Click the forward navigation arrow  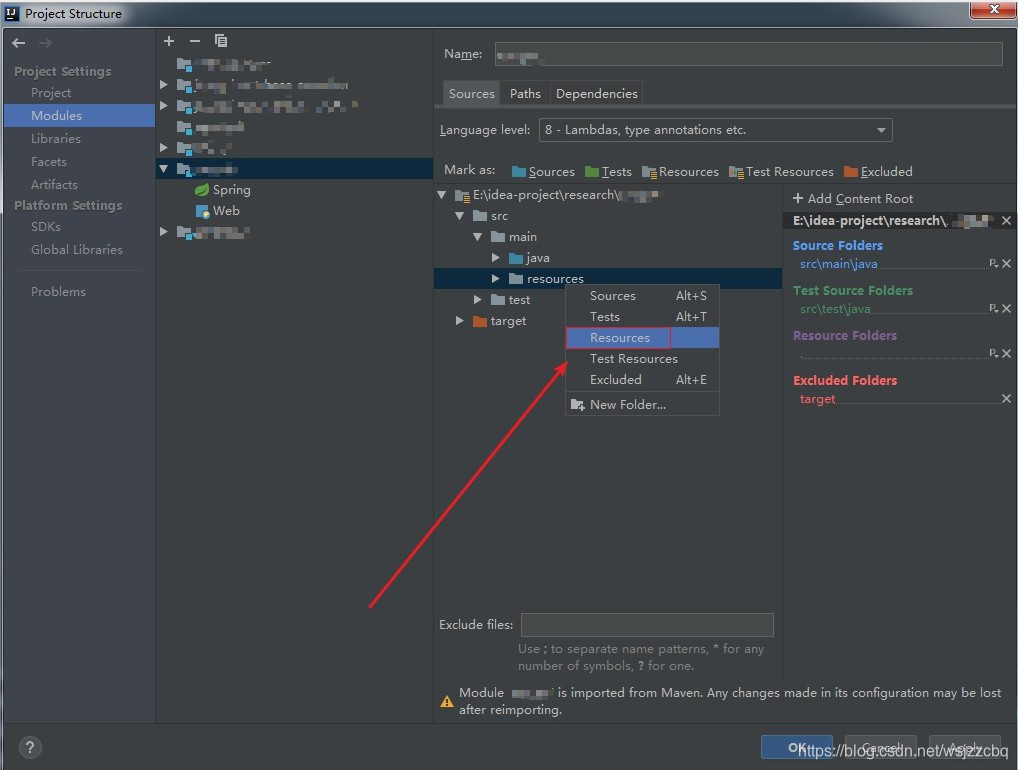pyautogui.click(x=45, y=43)
